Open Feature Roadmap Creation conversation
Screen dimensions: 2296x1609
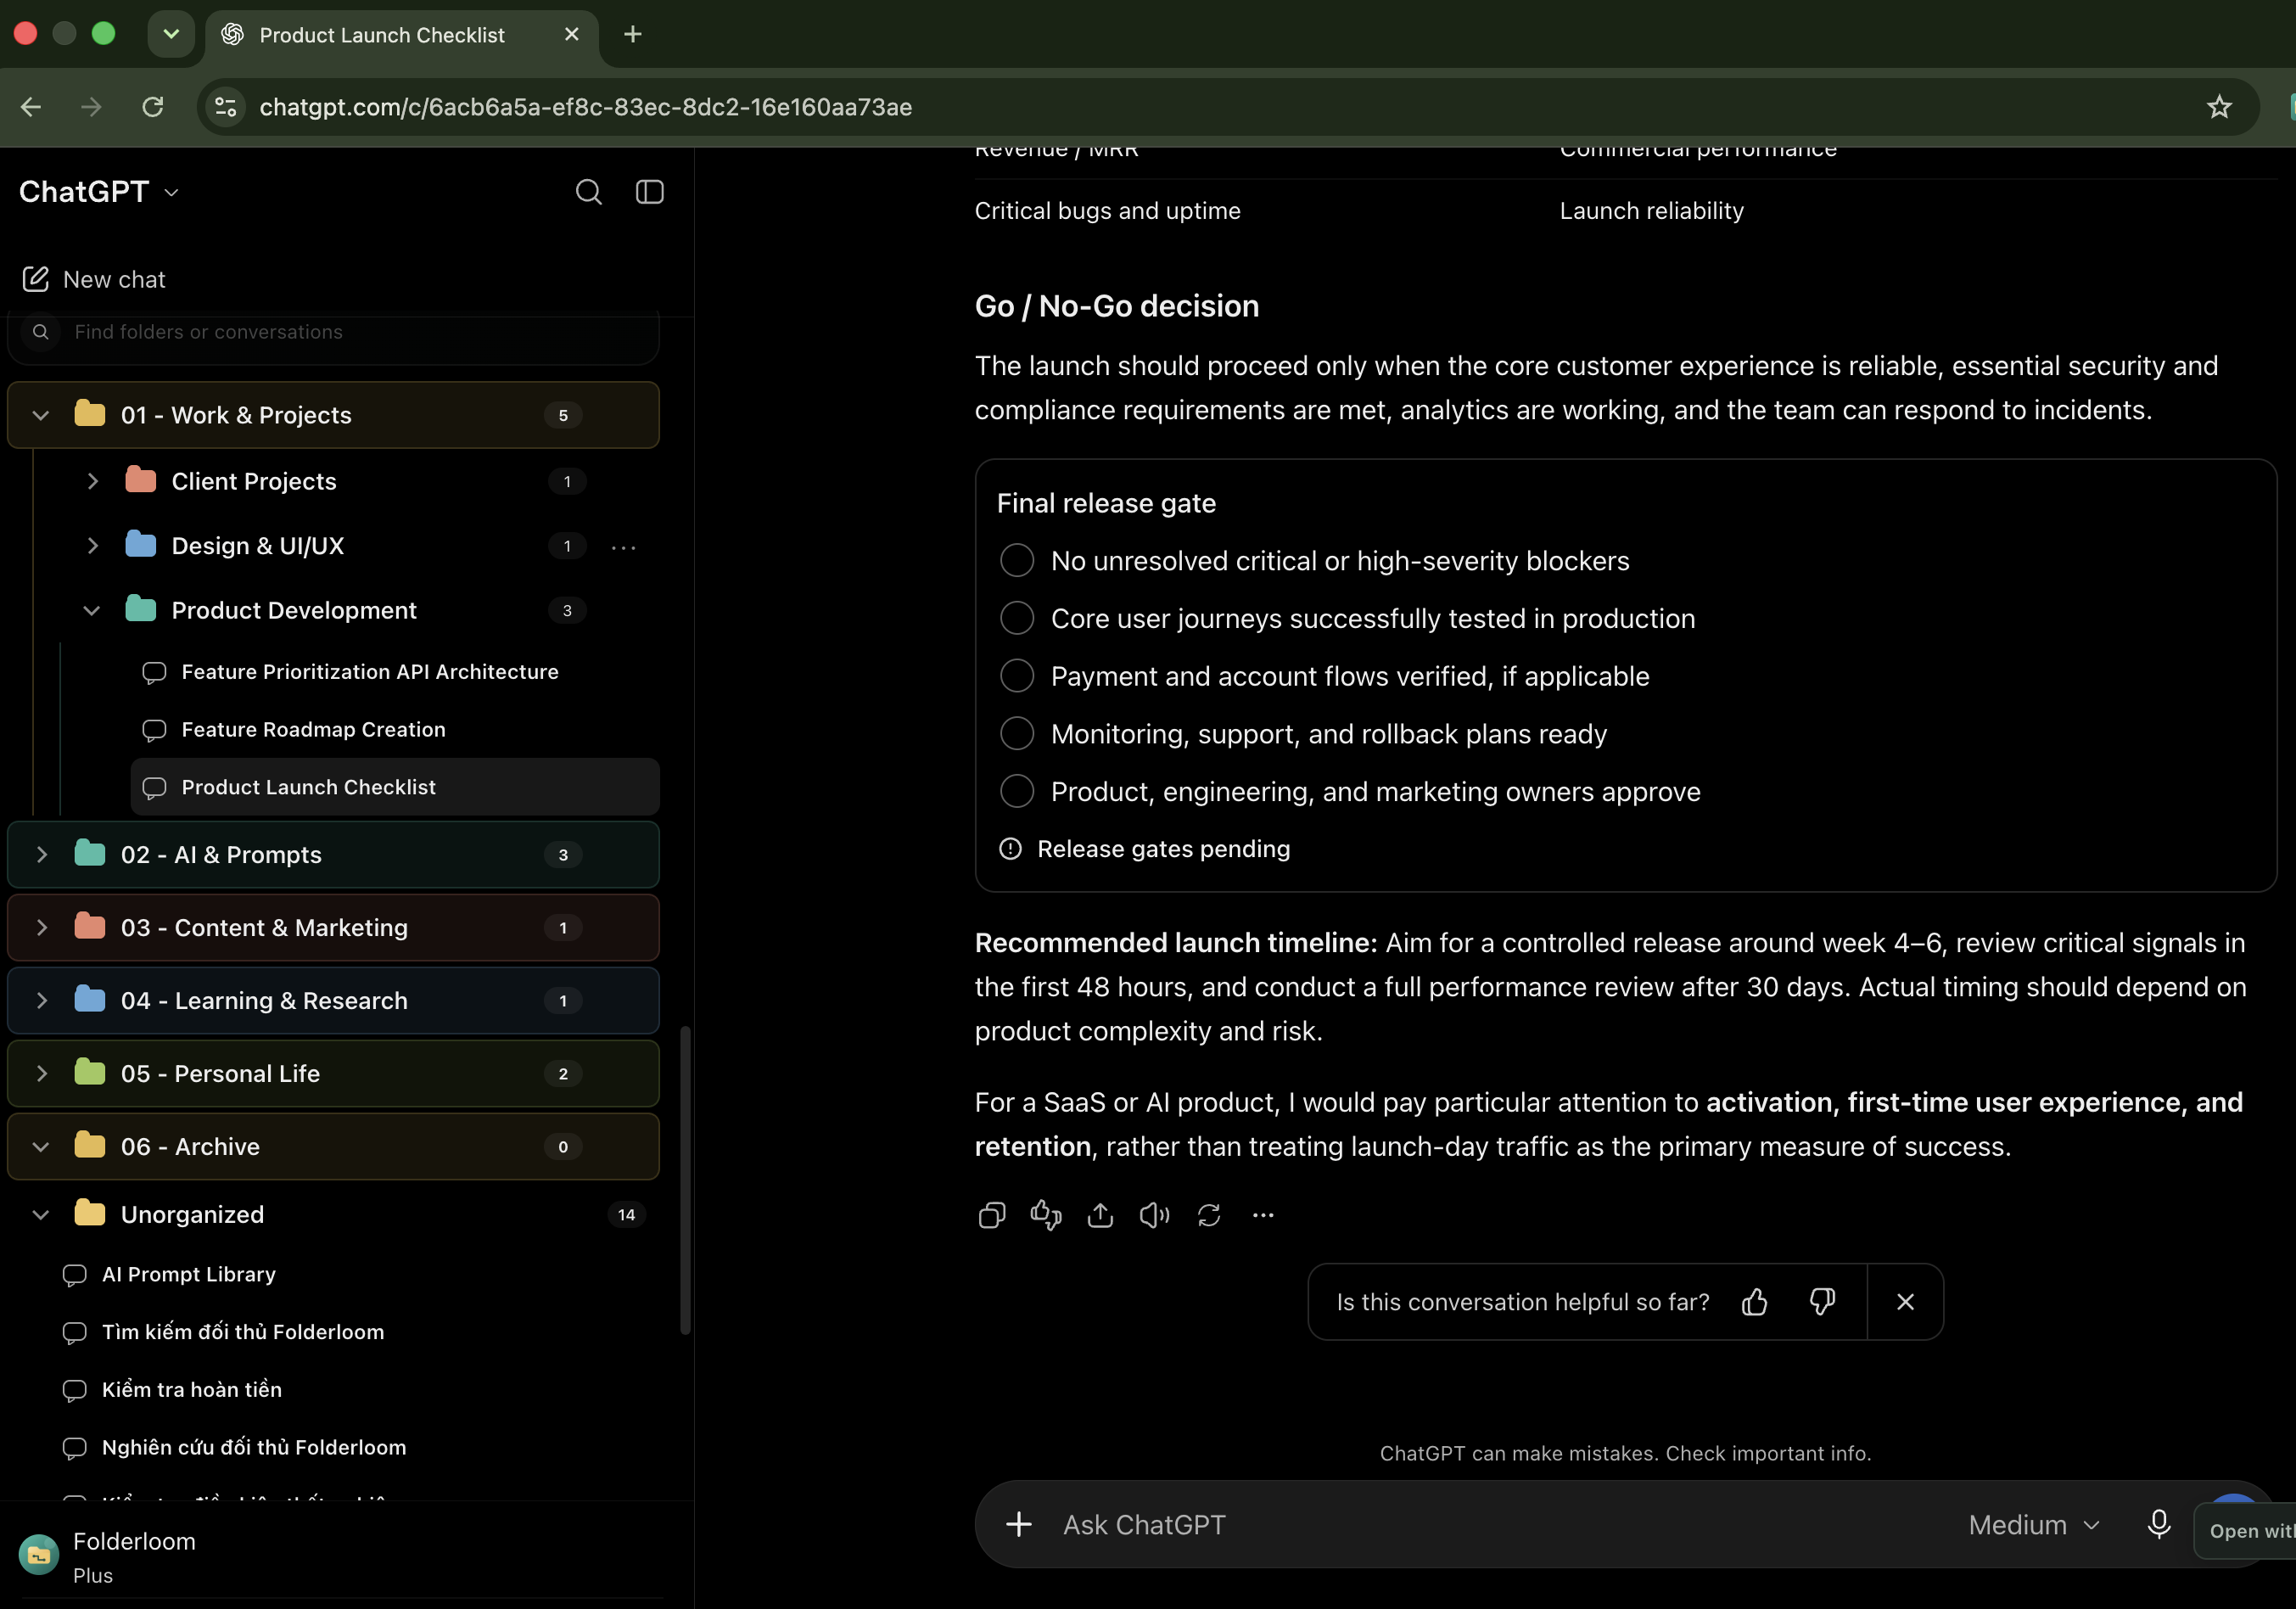pyautogui.click(x=395, y=730)
